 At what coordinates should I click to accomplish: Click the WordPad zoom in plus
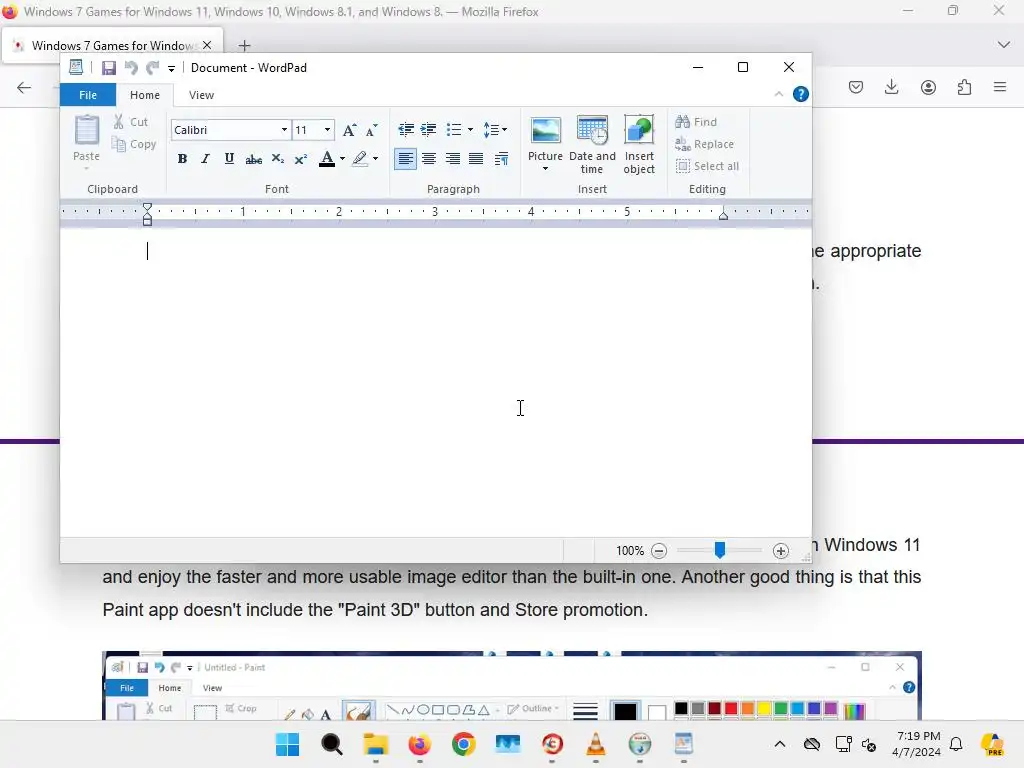[780, 551]
